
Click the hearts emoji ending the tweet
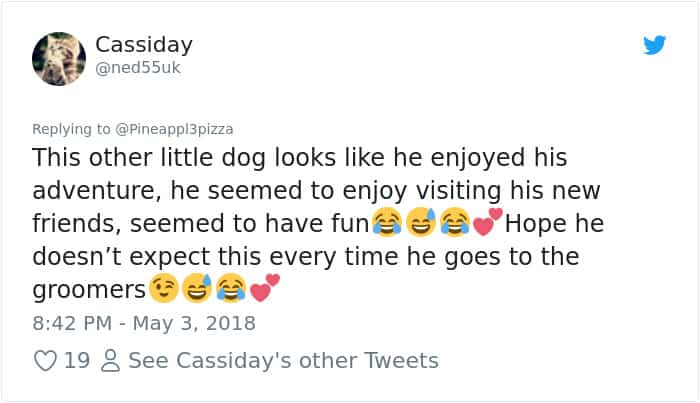point(264,290)
